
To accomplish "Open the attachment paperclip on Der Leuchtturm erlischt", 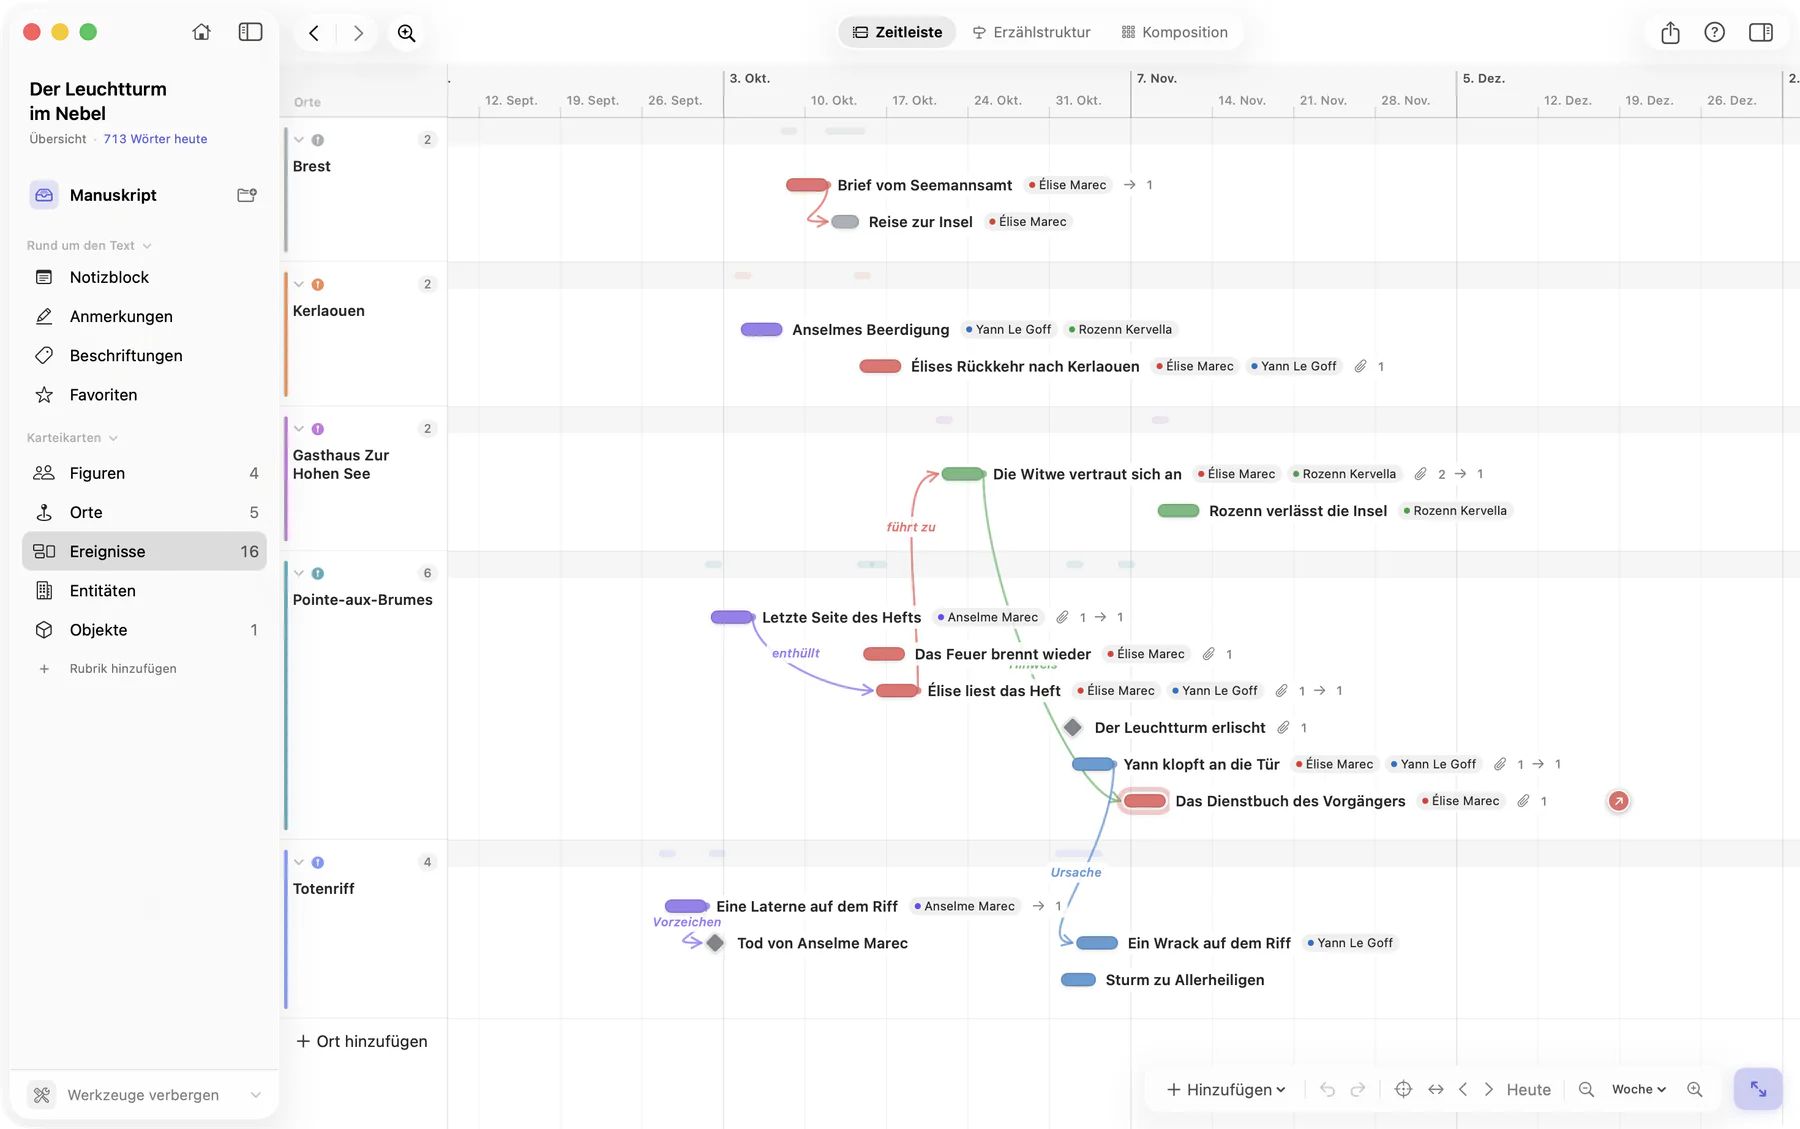I will (1283, 728).
